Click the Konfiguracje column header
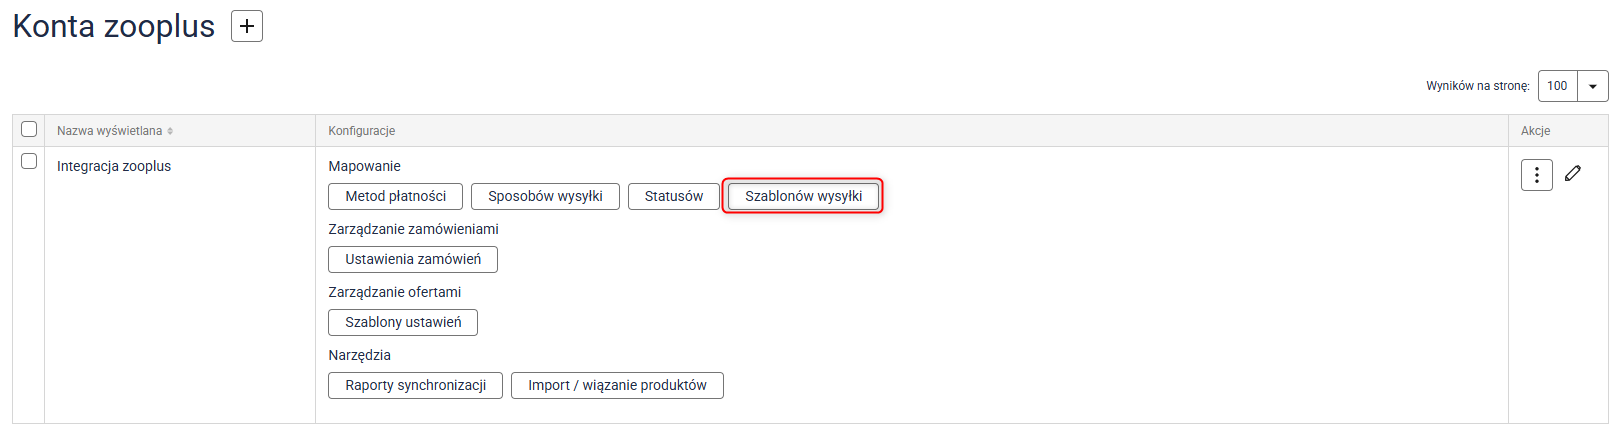 tap(362, 131)
